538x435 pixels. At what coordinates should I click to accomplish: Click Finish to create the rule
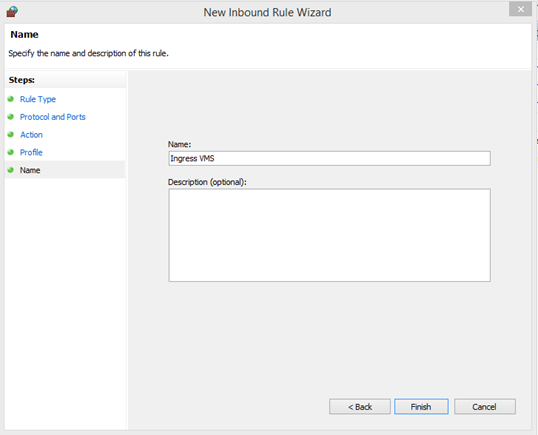(421, 407)
